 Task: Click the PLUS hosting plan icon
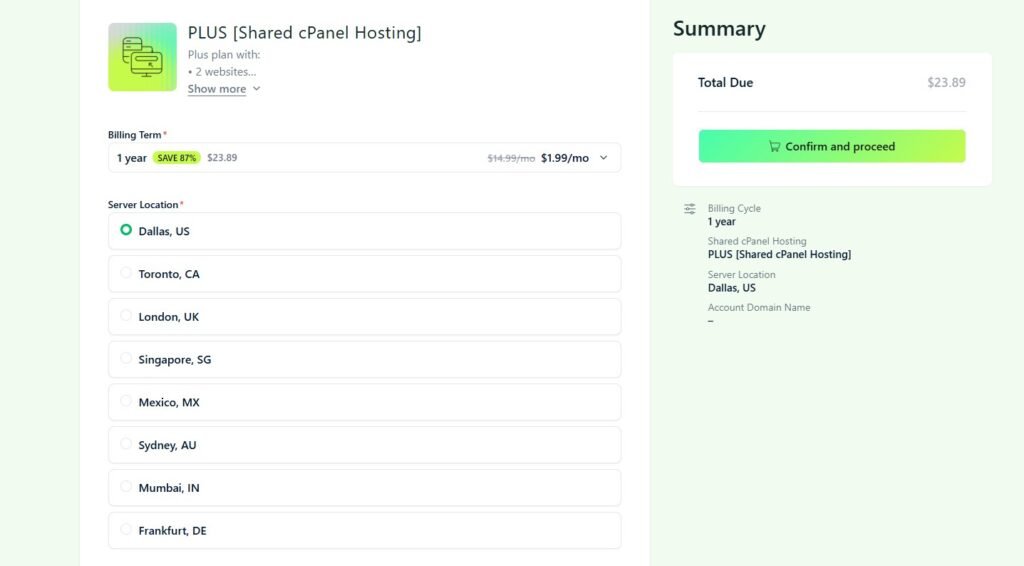(x=142, y=57)
